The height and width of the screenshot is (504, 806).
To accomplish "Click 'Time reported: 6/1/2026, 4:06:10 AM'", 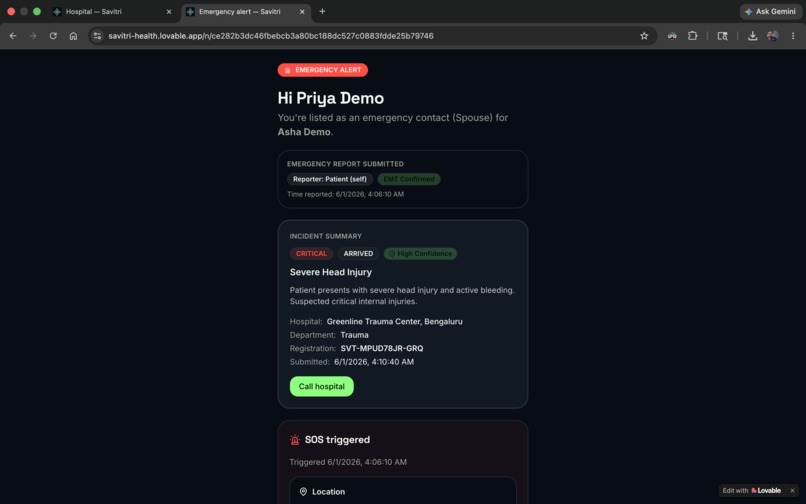I will tap(345, 194).
